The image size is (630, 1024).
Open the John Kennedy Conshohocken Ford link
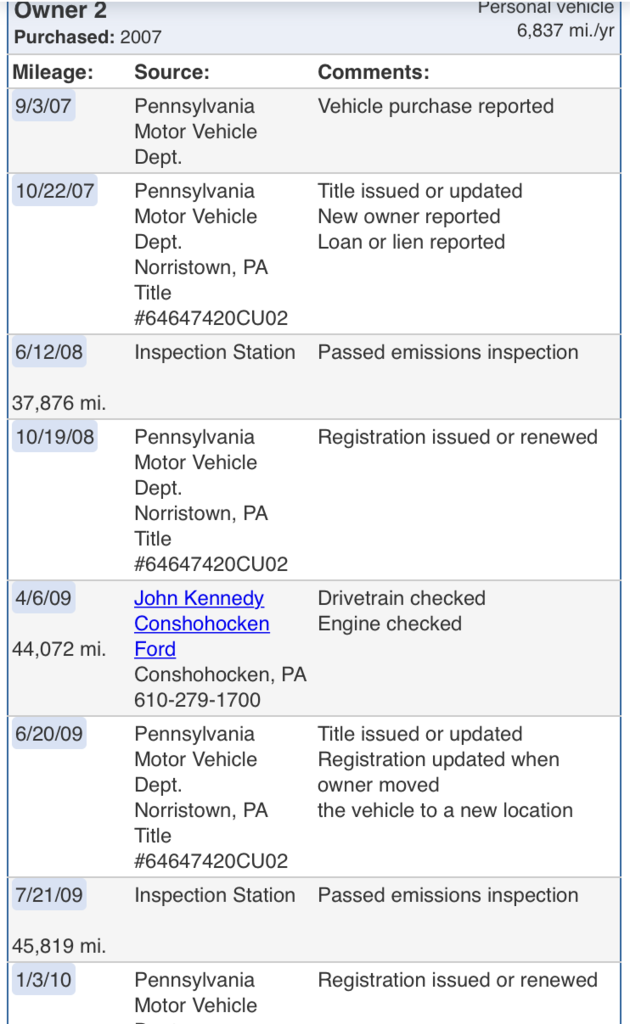click(x=201, y=624)
